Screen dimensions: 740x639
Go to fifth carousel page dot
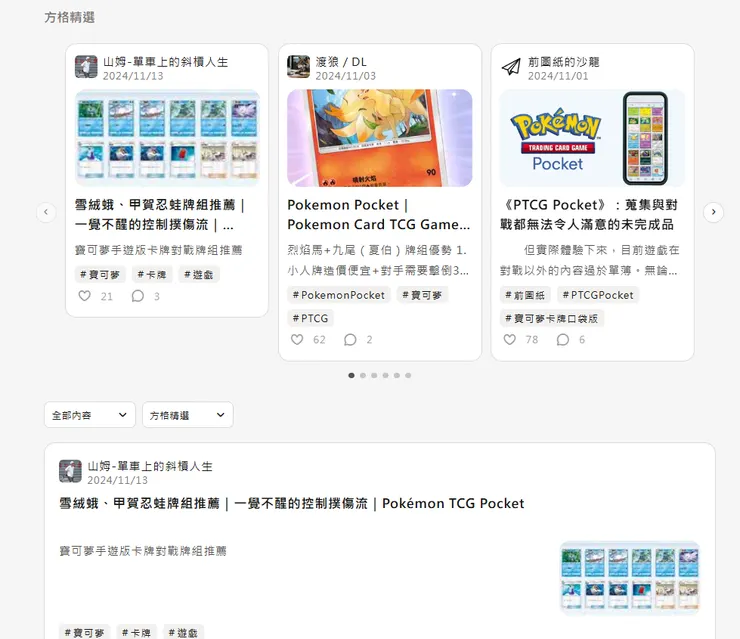[396, 375]
